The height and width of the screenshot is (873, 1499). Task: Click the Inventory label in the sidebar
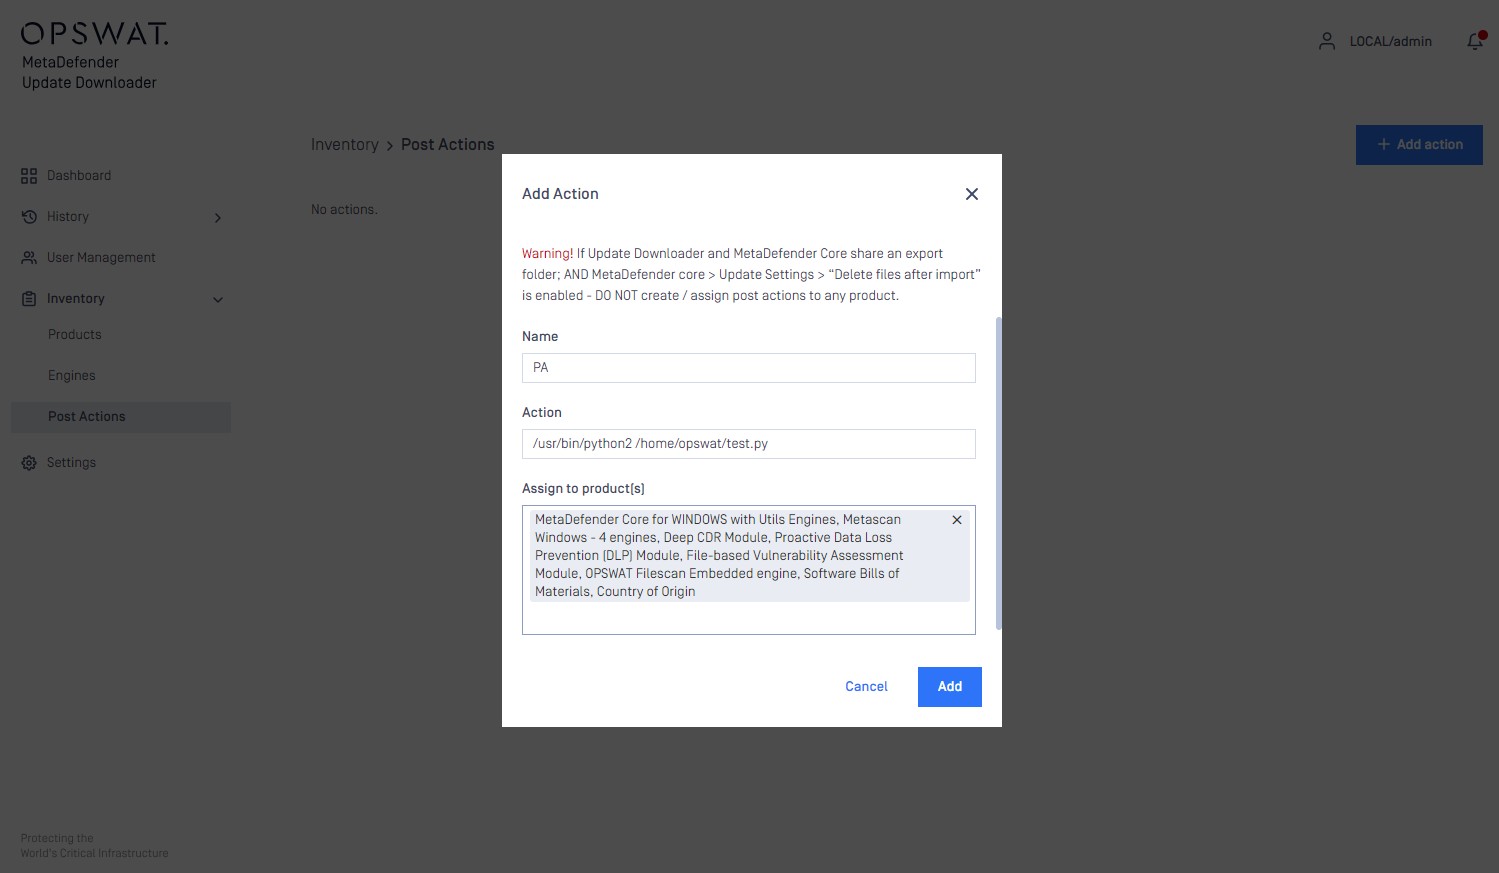[76, 299]
